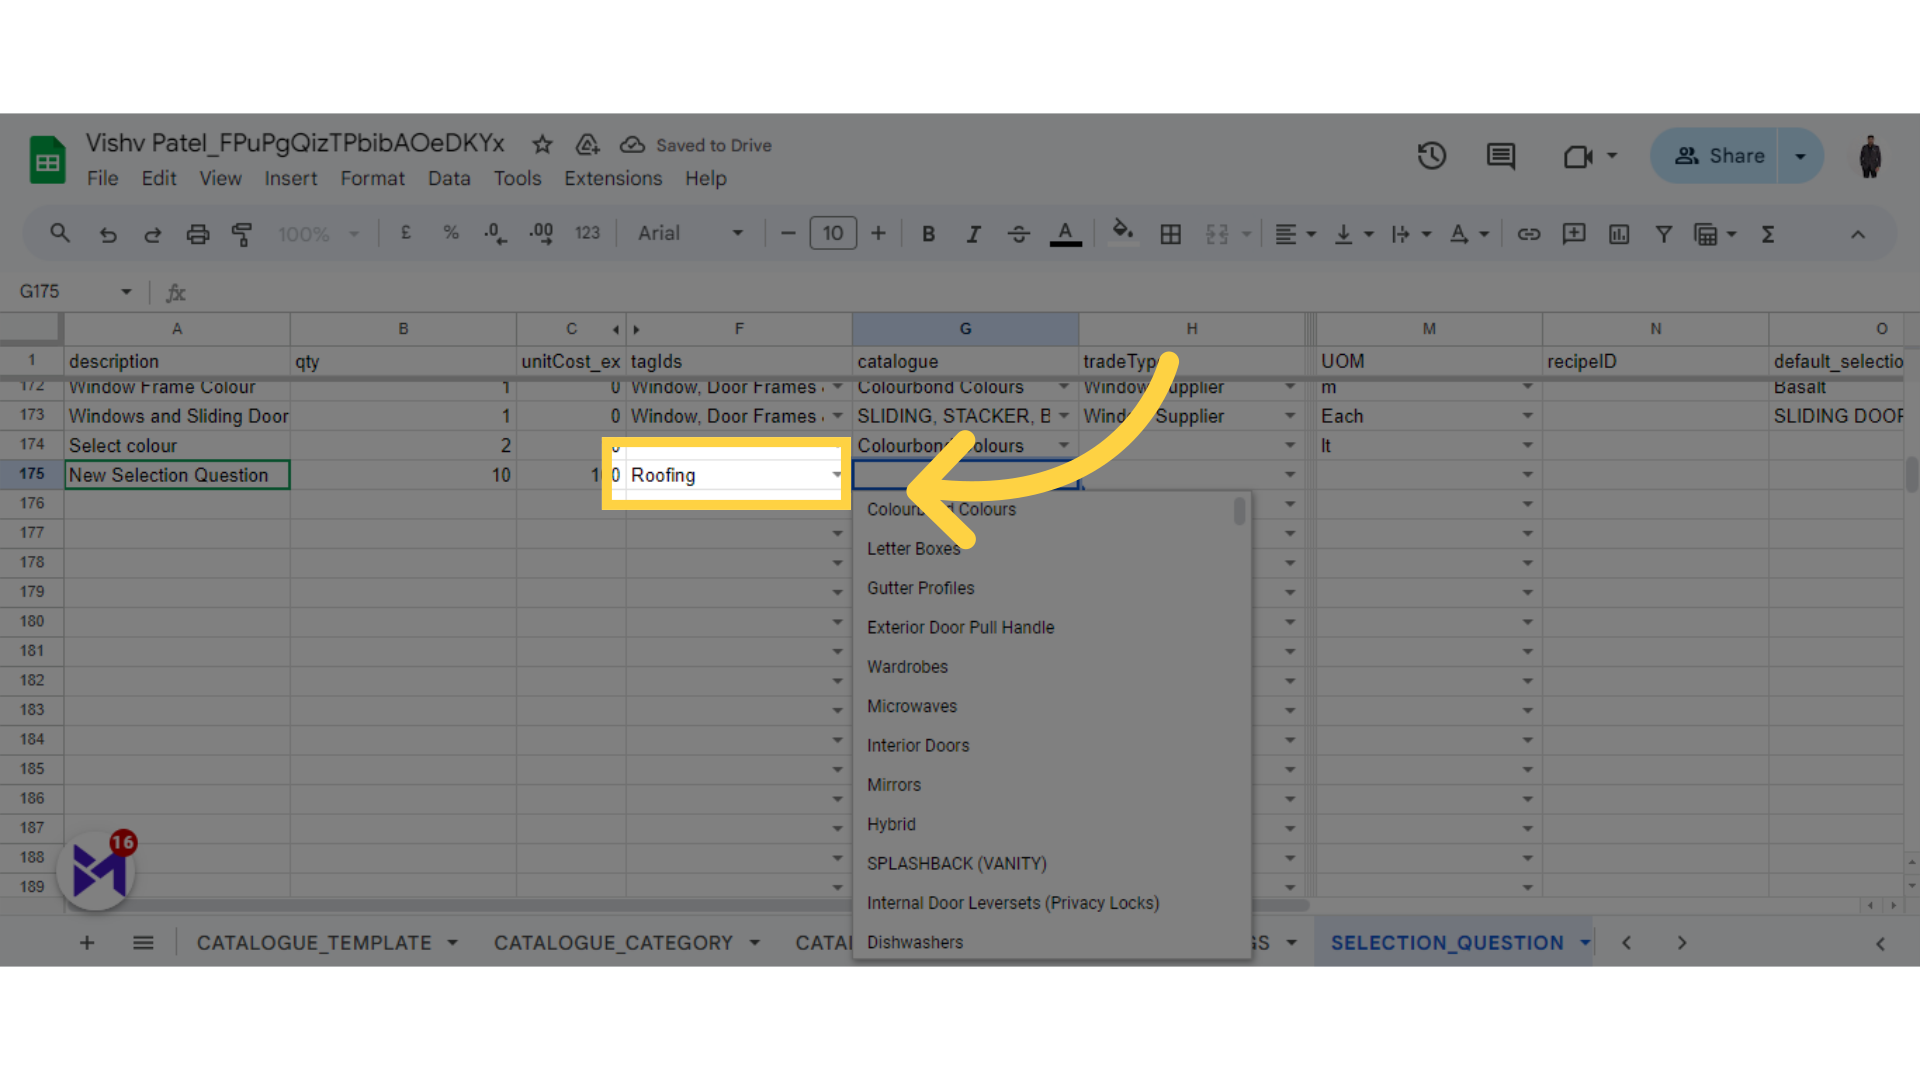The width and height of the screenshot is (1920, 1080).
Task: Open the tradeType column H dropdown
Action: [x=1290, y=473]
